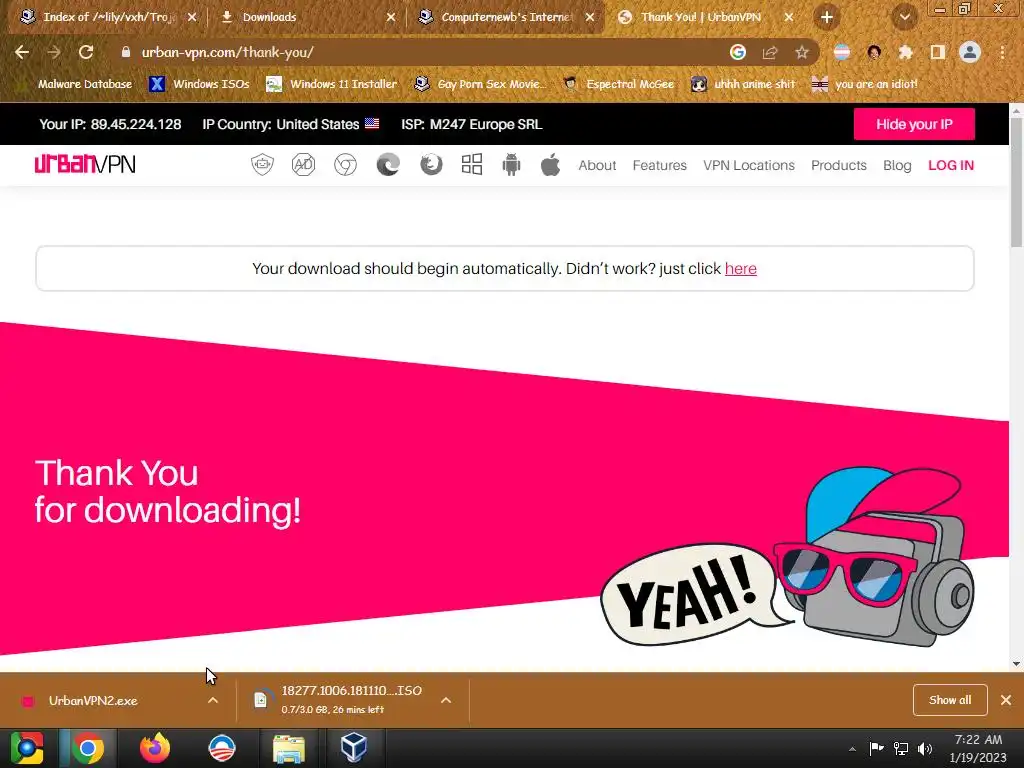The height and width of the screenshot is (768, 1024).
Task: Bookmark this page with the star icon
Action: 801,52
